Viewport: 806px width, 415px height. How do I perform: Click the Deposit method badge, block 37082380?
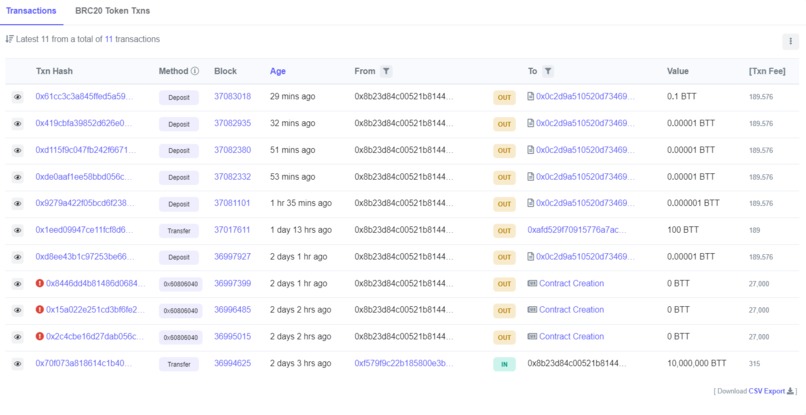tap(179, 151)
